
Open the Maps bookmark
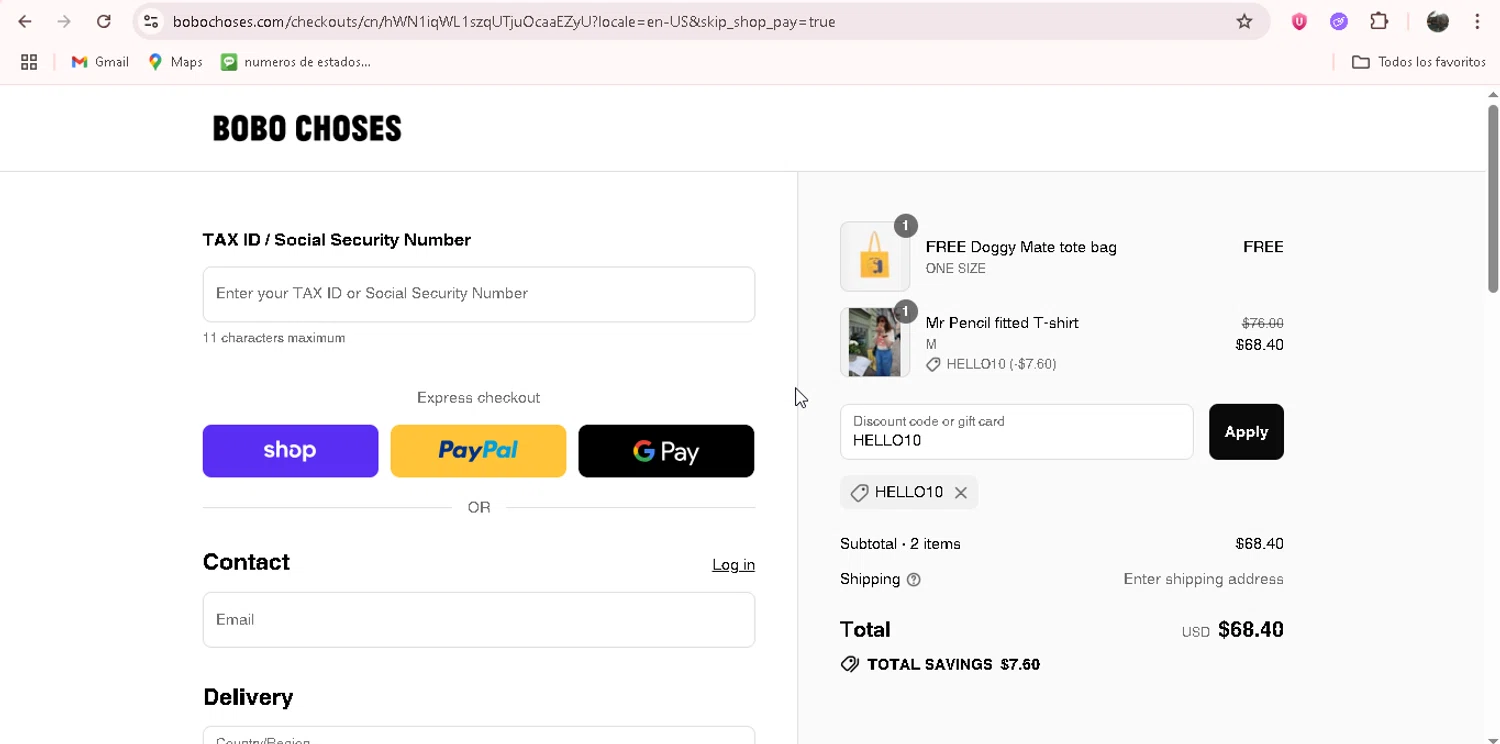[175, 62]
